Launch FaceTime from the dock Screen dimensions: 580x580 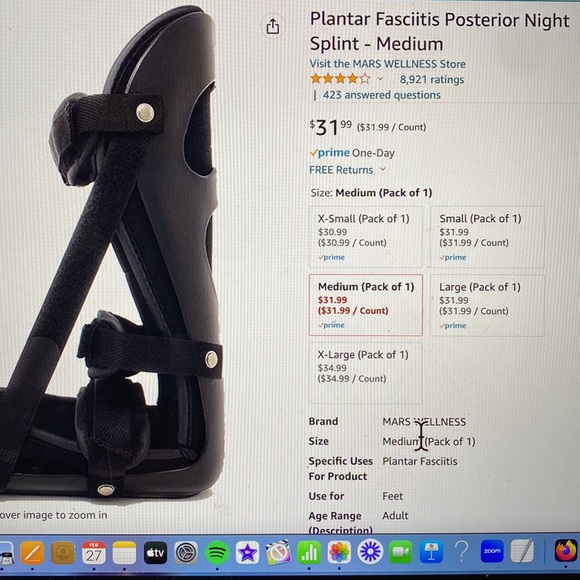pos(401,552)
